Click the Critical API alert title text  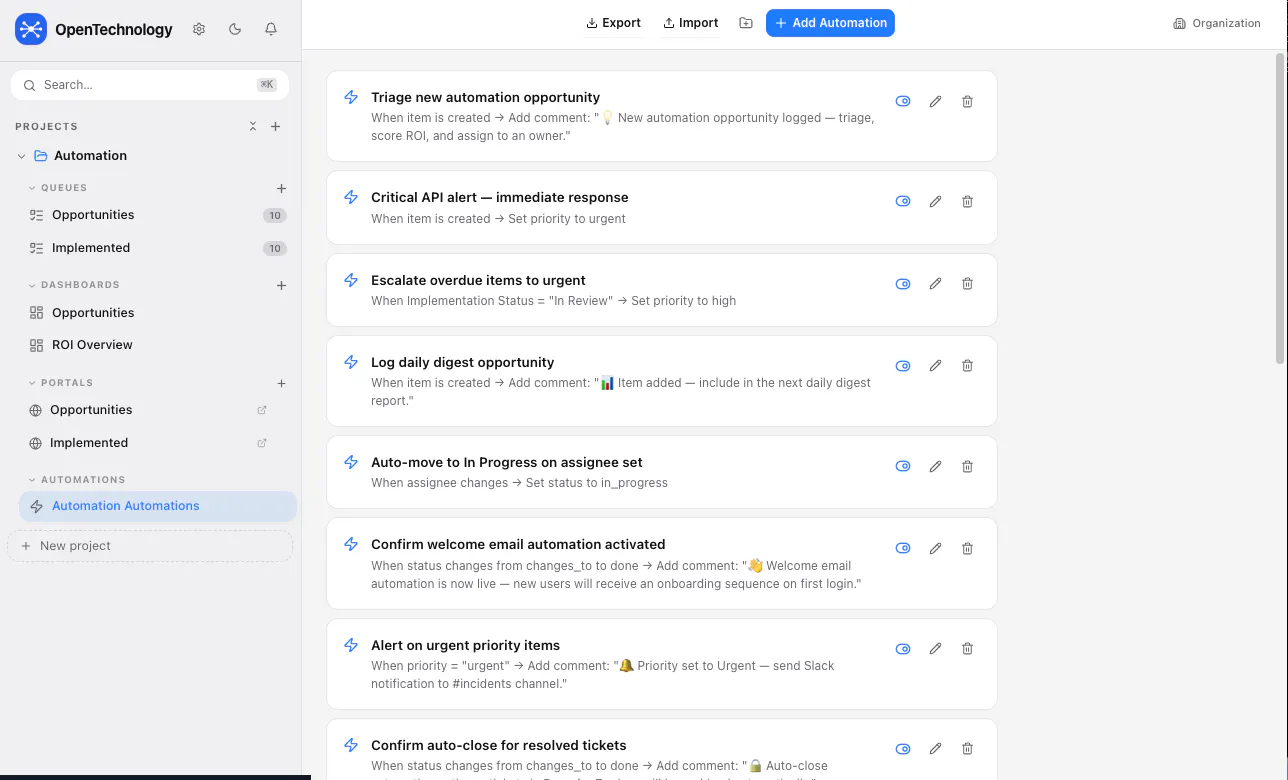(500, 198)
